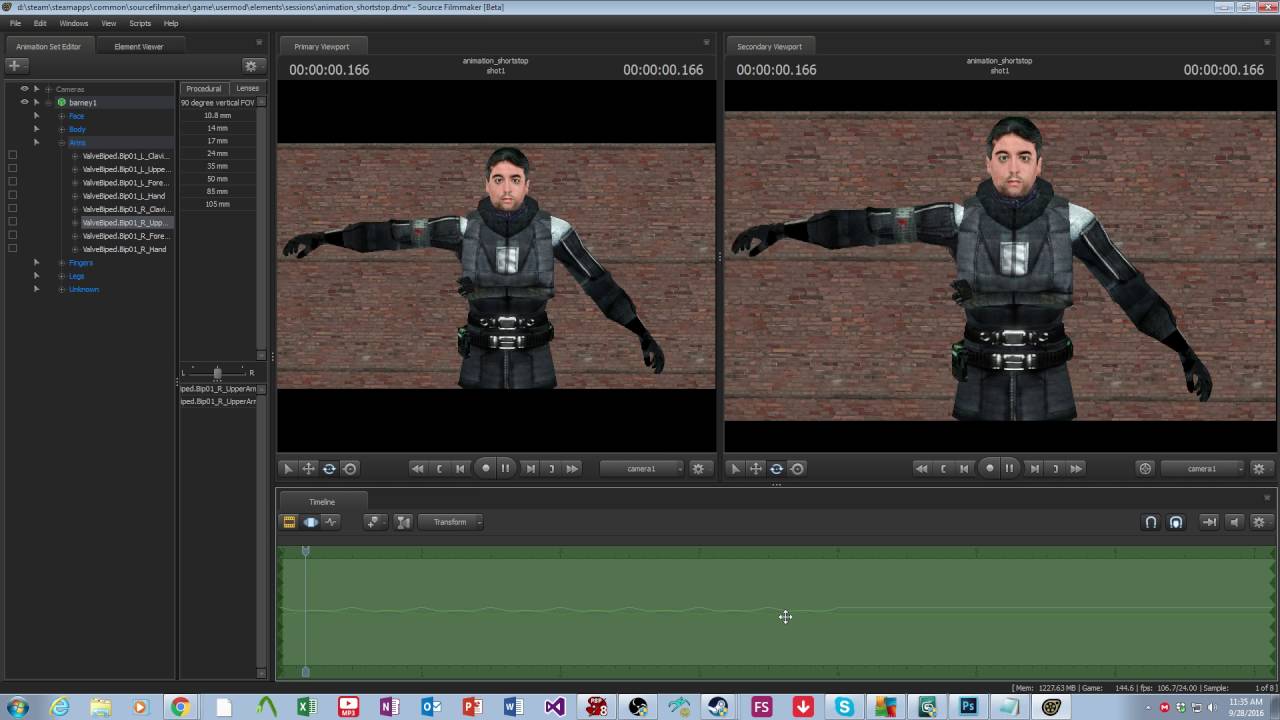Toggle frame snap magnet in timeline

tap(1176, 522)
